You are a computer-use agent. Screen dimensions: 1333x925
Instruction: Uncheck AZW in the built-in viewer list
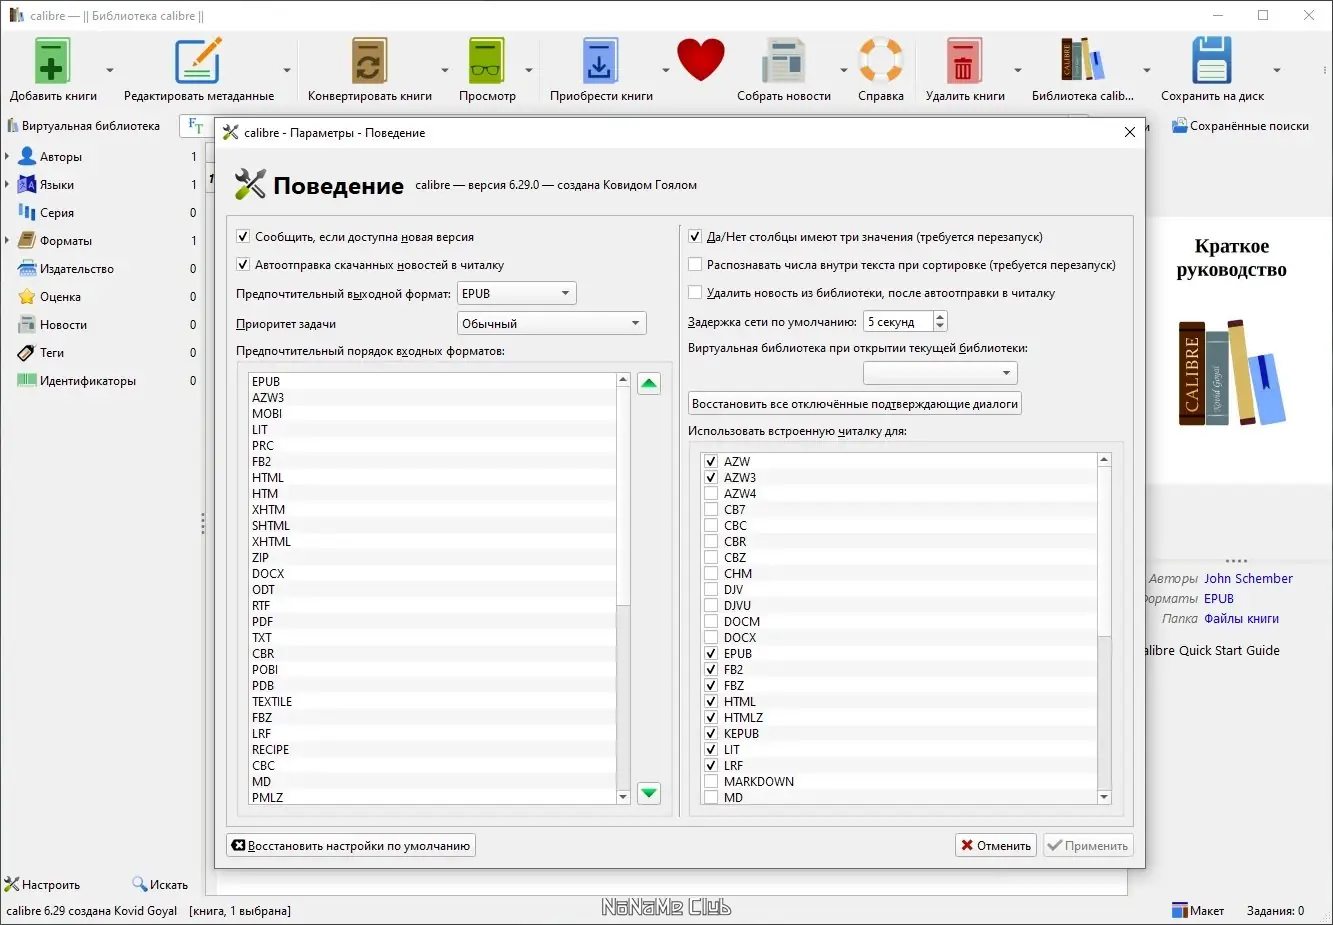711,462
